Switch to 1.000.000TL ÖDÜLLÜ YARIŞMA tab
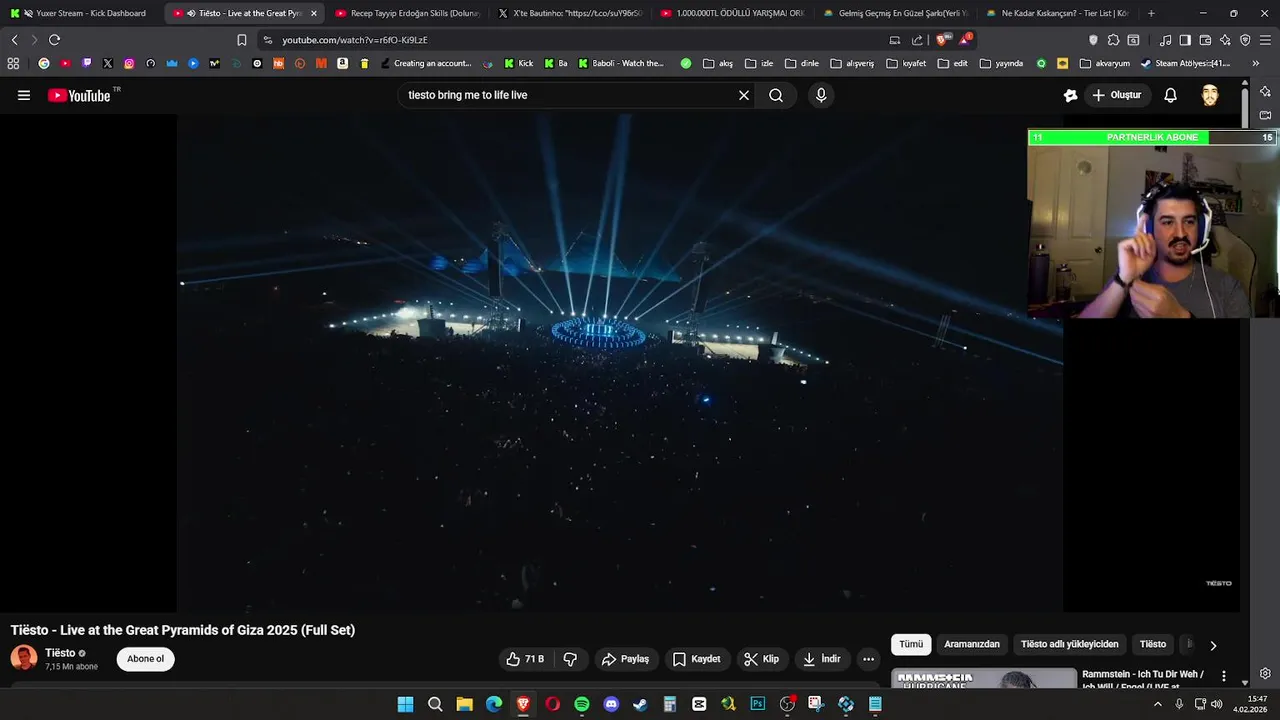 pyautogui.click(x=733, y=13)
